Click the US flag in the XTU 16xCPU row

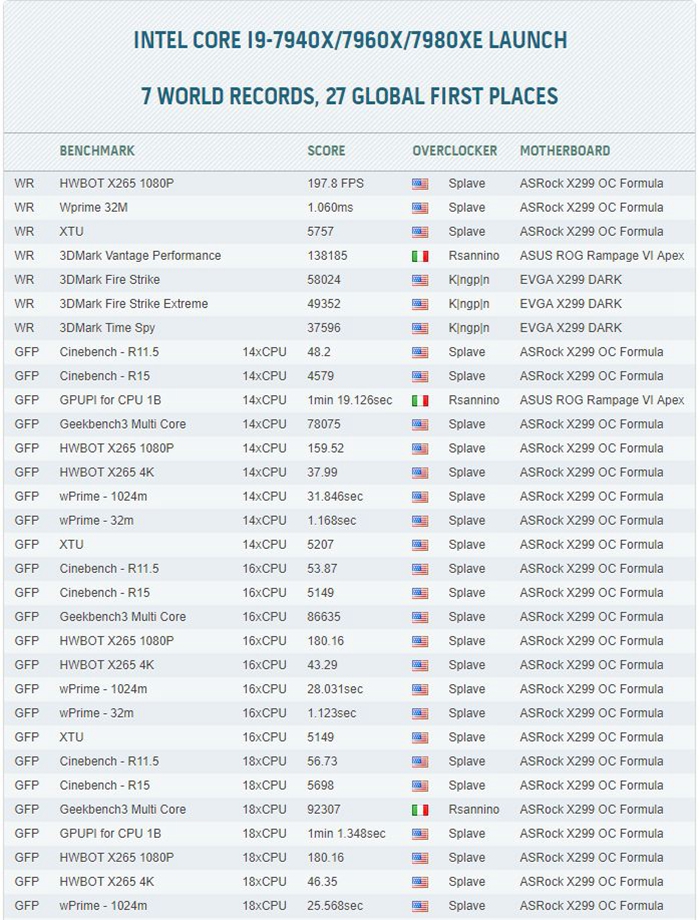click(x=420, y=738)
